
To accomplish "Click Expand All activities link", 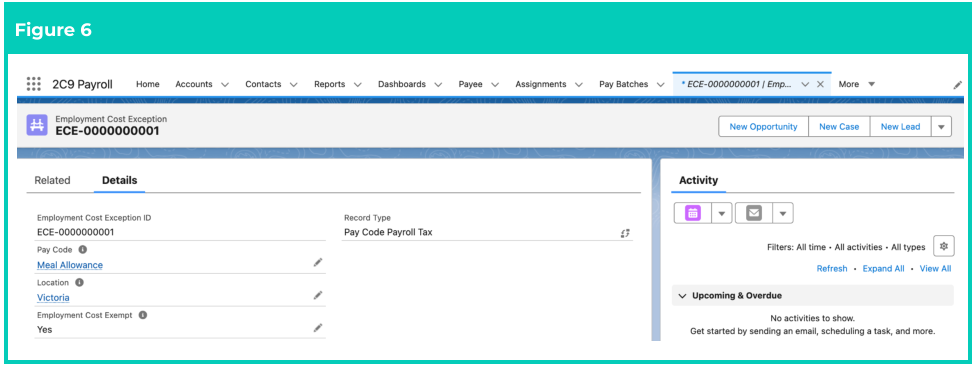I will pos(883,268).
